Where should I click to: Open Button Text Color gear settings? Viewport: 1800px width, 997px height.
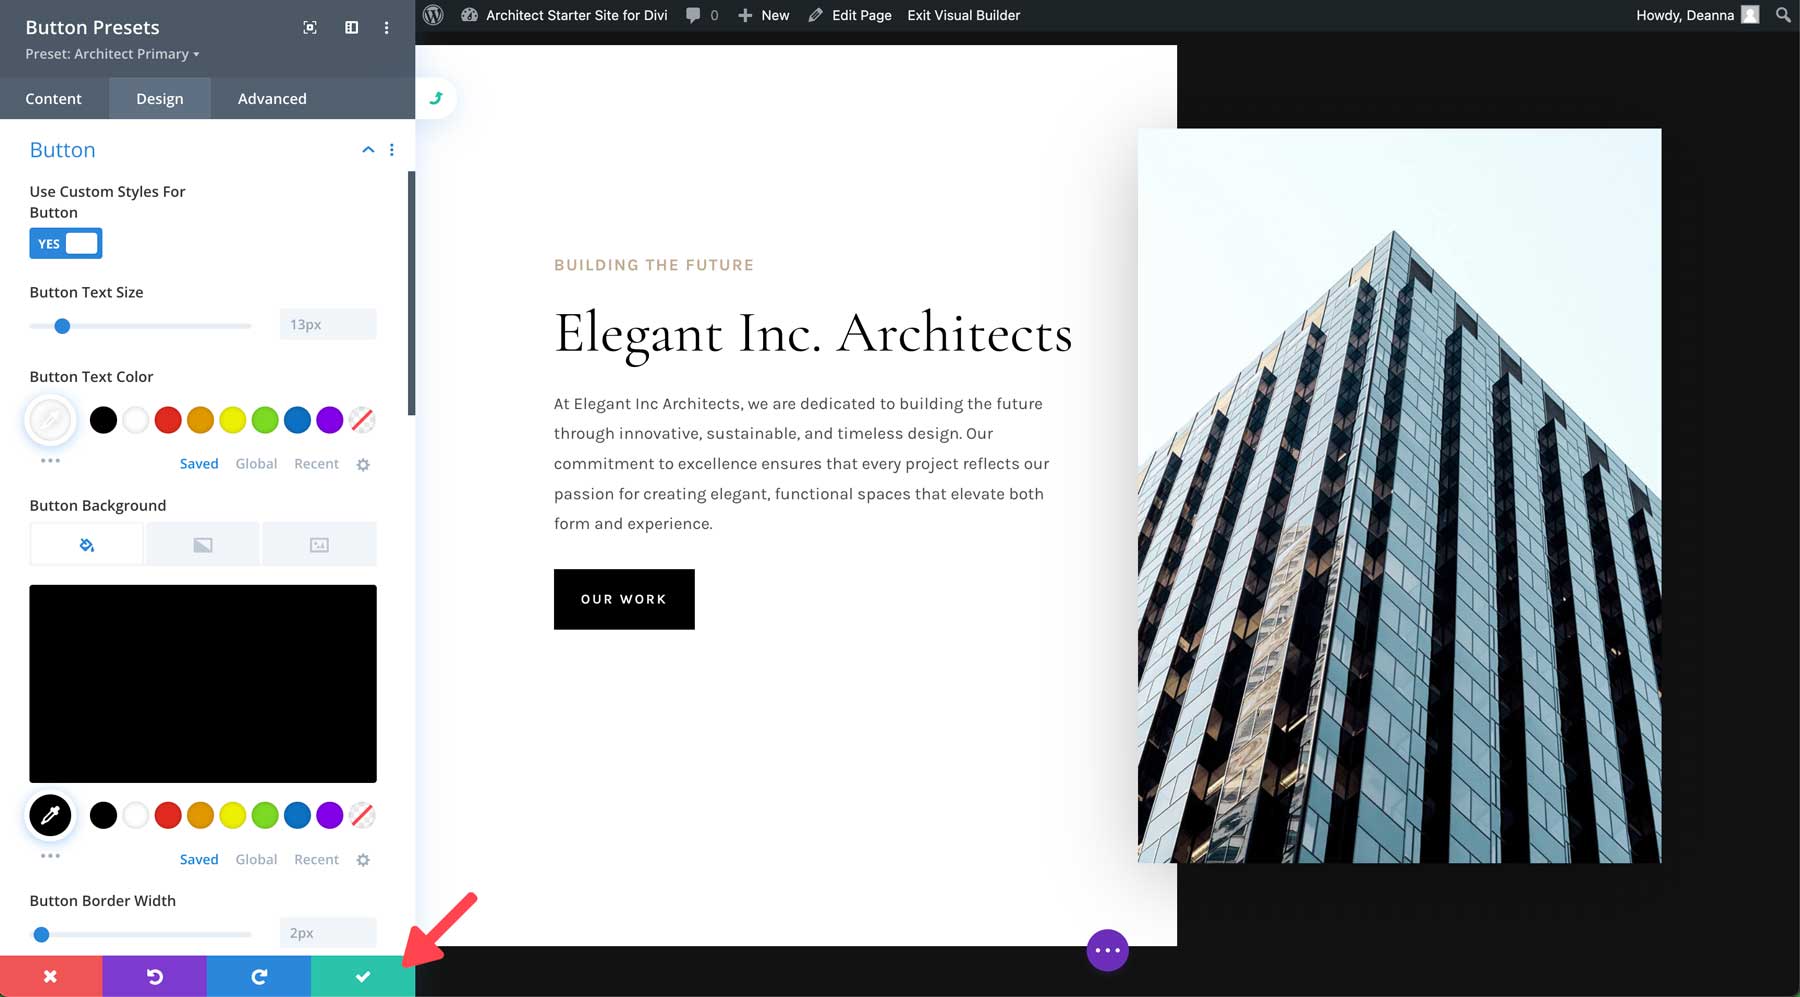pos(363,463)
